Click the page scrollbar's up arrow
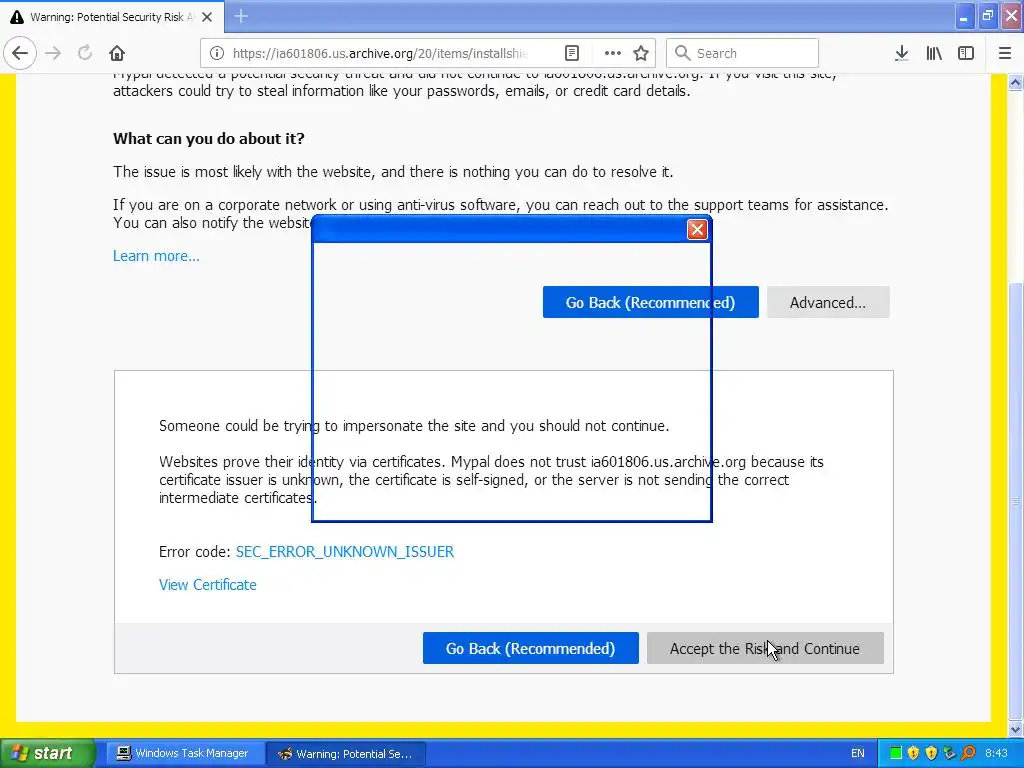 click(1016, 82)
